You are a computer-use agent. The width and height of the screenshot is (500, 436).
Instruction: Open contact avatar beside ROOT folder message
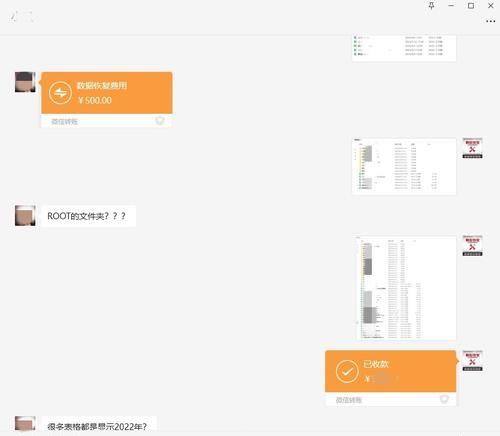25,216
